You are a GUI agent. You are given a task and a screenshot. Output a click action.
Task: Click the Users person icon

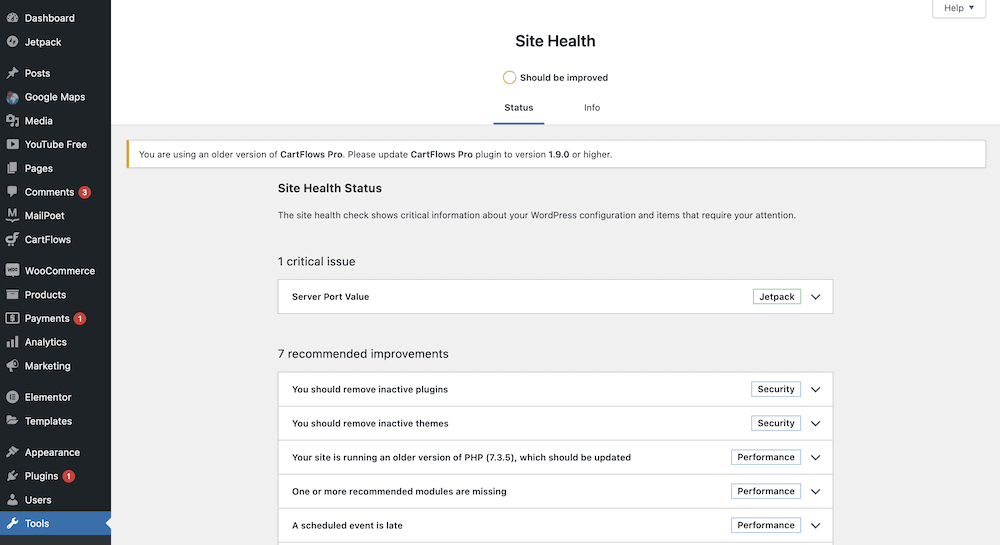(x=12, y=500)
